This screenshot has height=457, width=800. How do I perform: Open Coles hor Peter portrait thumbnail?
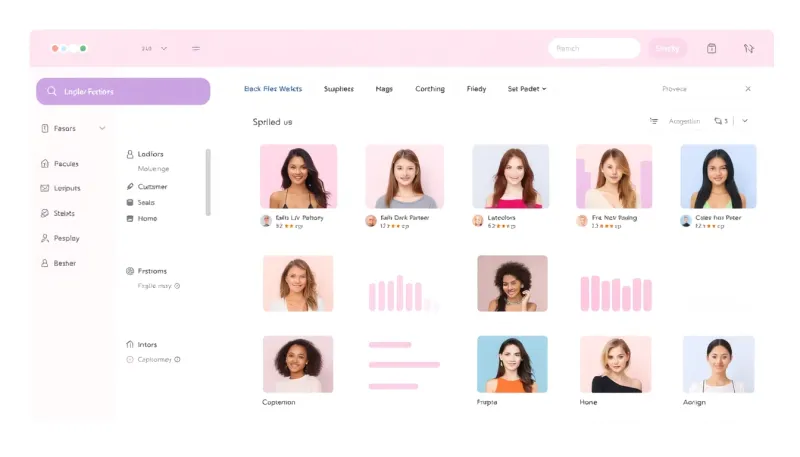(718, 176)
